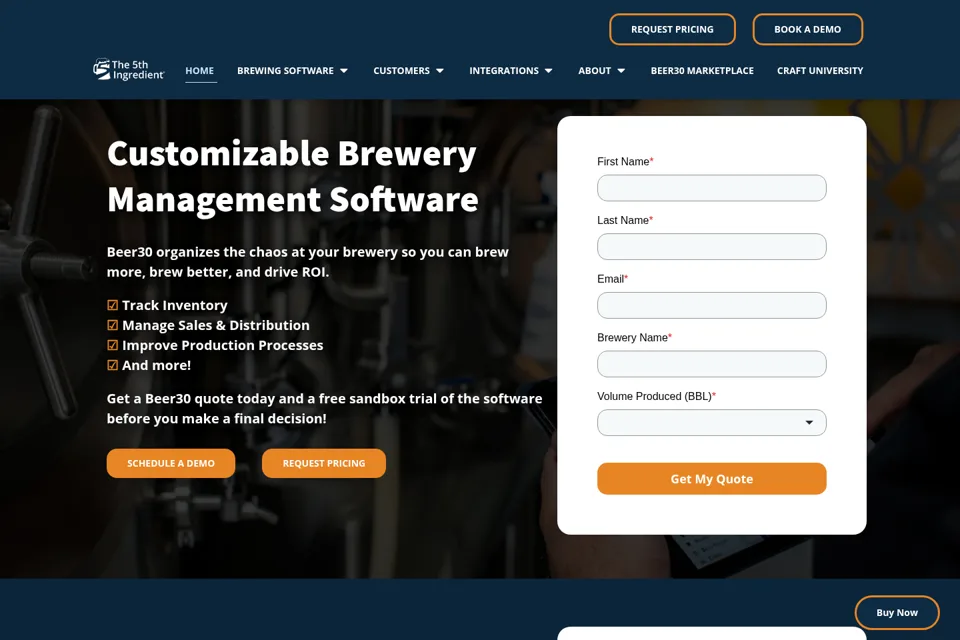
Task: Visit Craft University page
Action: (820, 71)
